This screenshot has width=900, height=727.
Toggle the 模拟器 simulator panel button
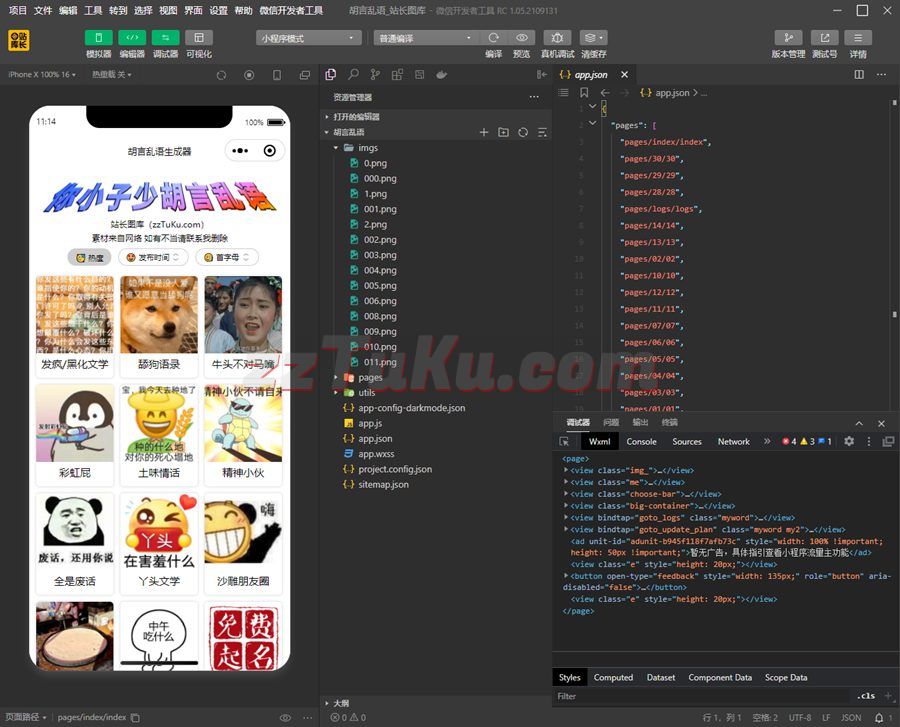98,38
